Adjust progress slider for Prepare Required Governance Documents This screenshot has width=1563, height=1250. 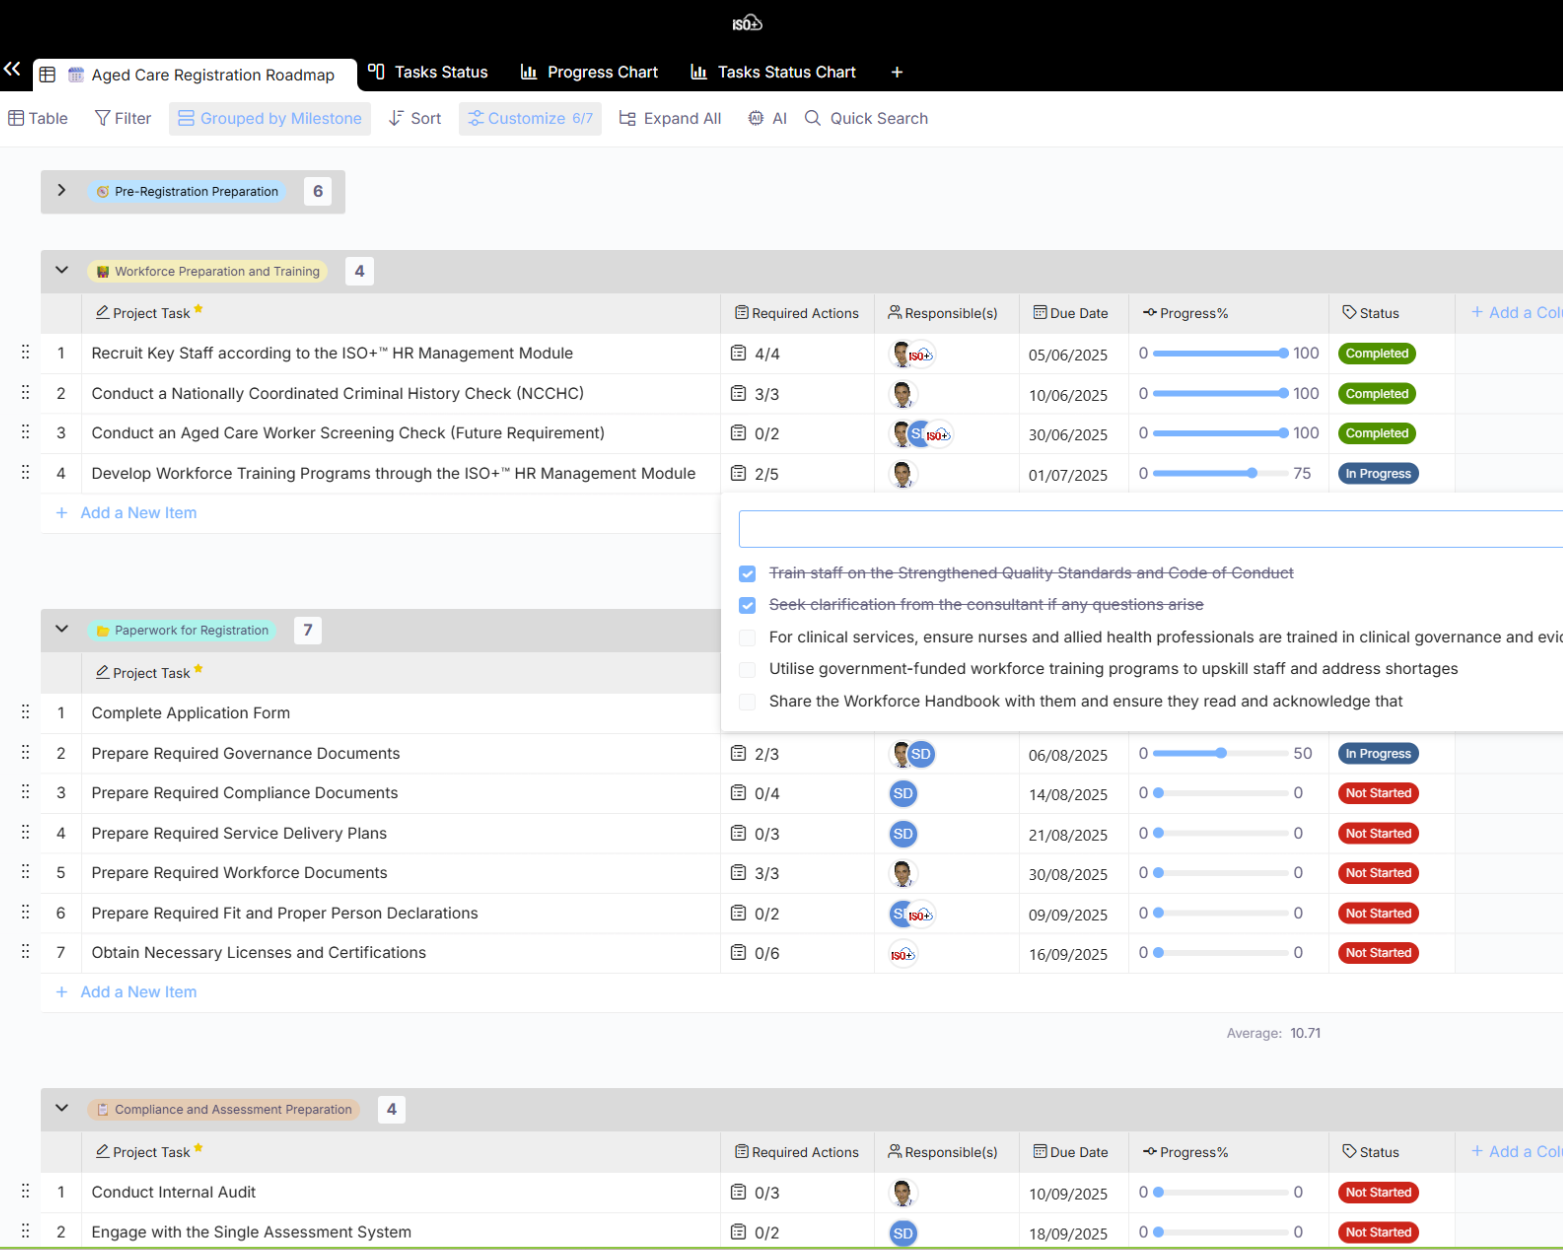click(1221, 753)
